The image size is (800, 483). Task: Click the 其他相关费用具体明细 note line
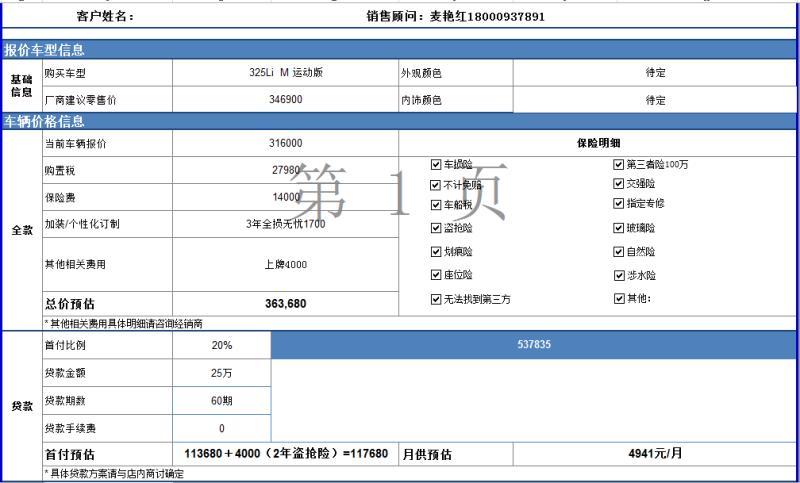pos(123,323)
